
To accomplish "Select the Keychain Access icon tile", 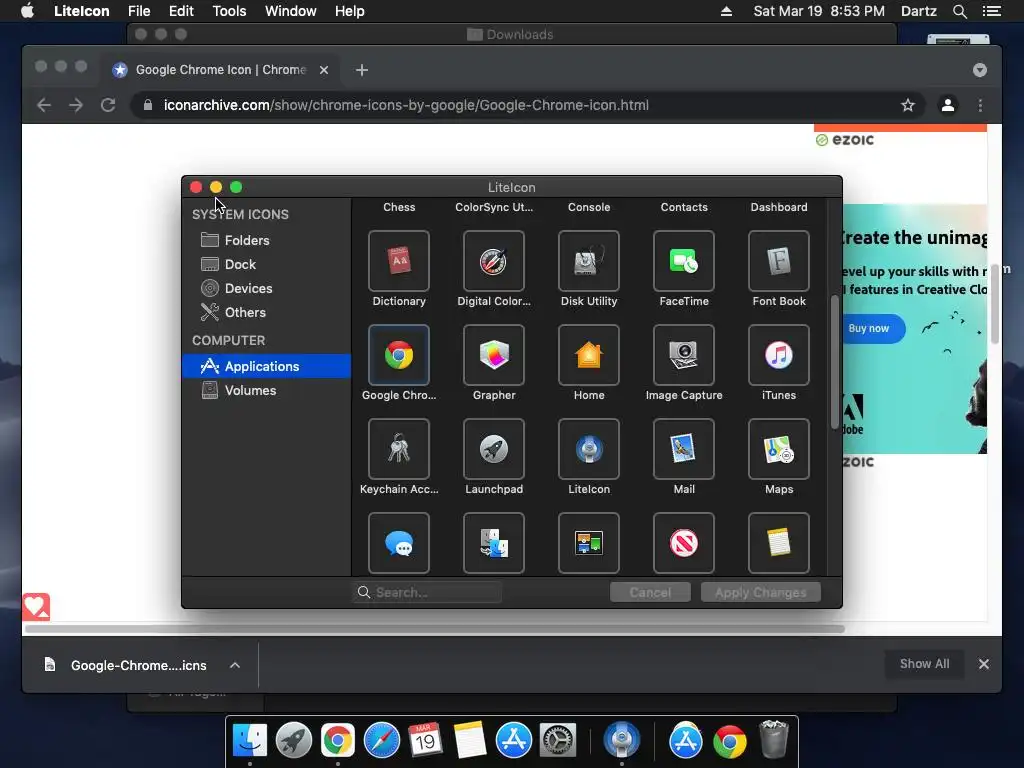I will click(398, 449).
